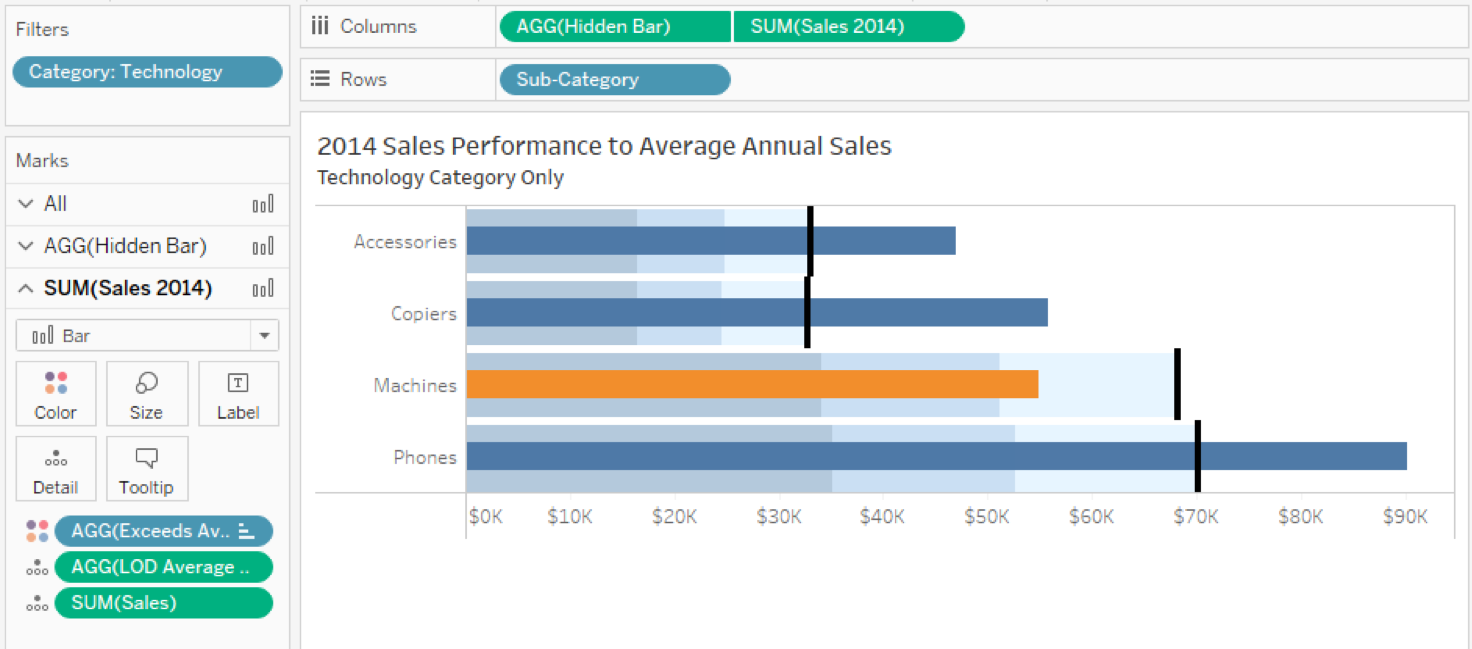
Task: Click the color dots icon beside AGG(Exceeds Av..)
Action: [x=36, y=531]
